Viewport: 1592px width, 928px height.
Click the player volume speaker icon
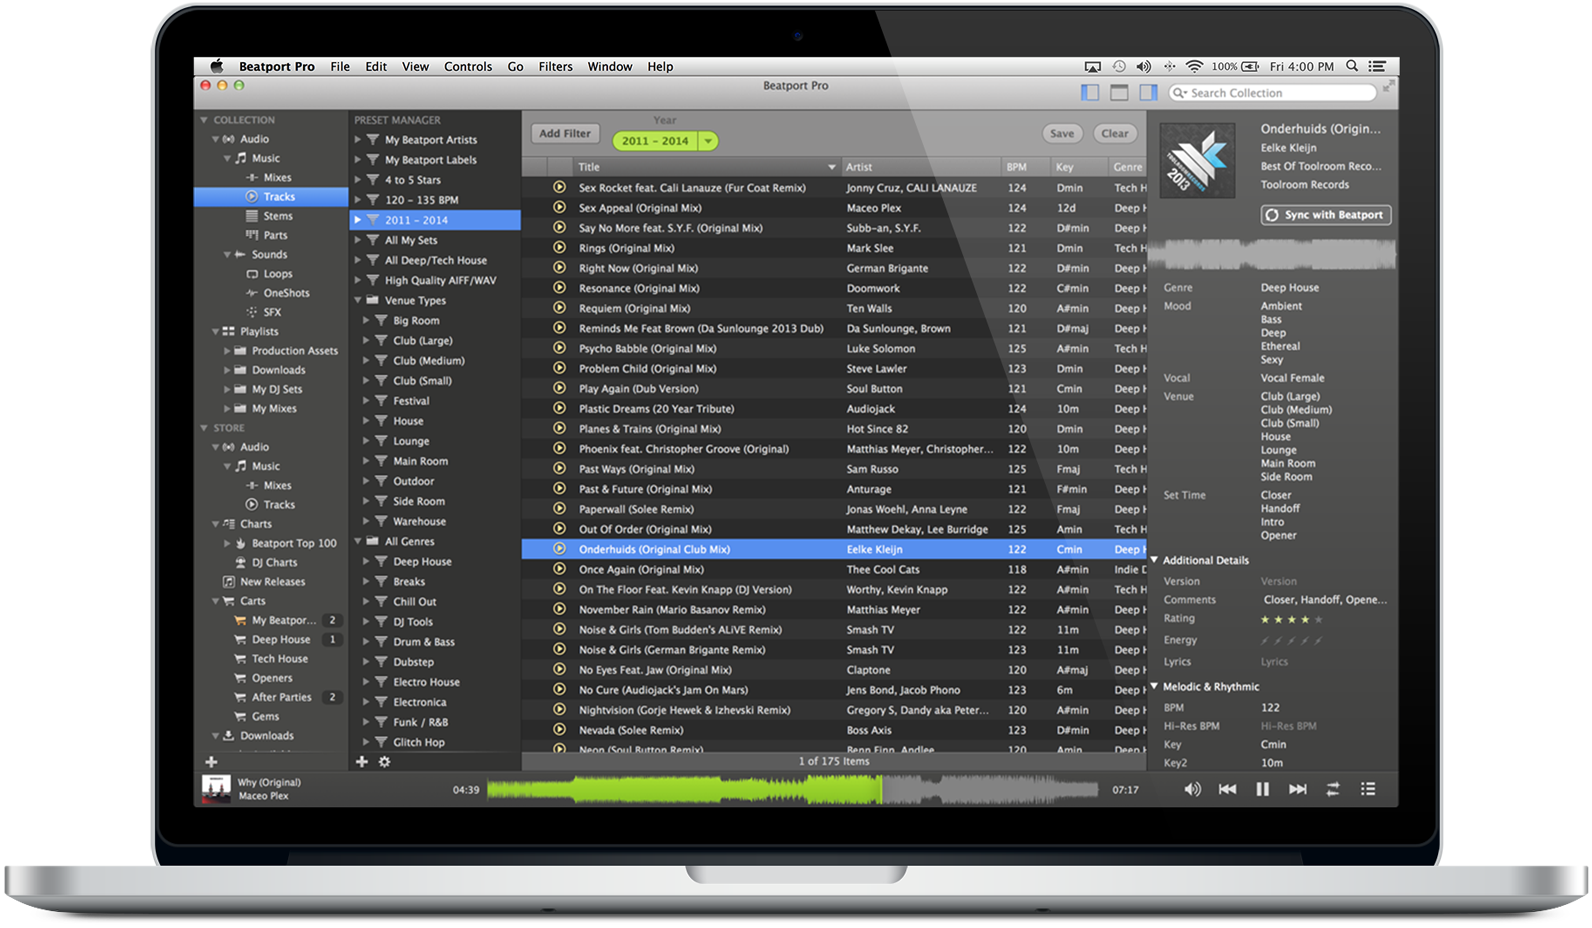coord(1192,789)
